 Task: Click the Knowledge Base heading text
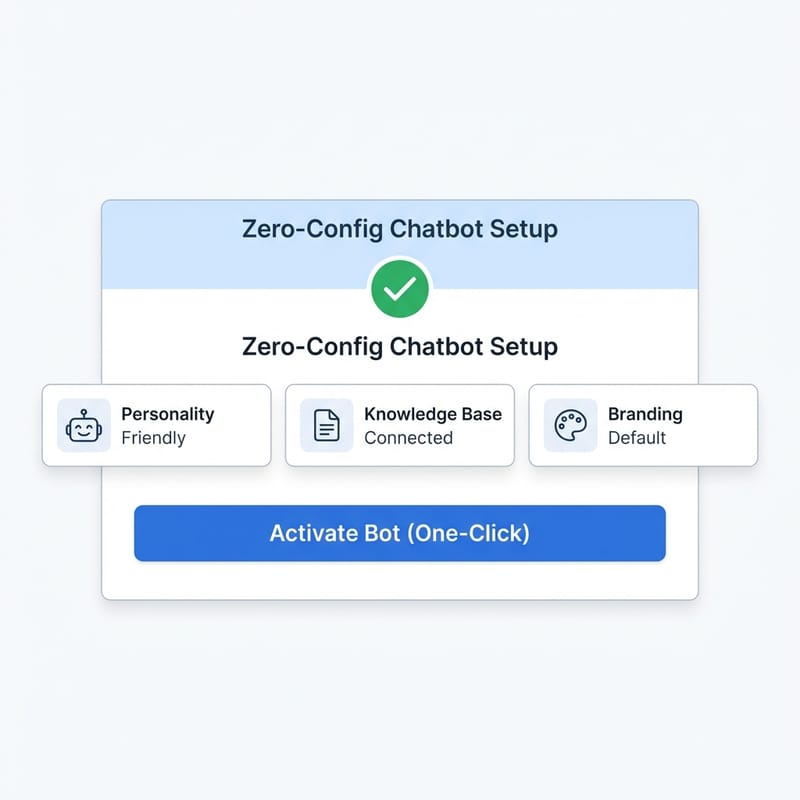coord(433,413)
